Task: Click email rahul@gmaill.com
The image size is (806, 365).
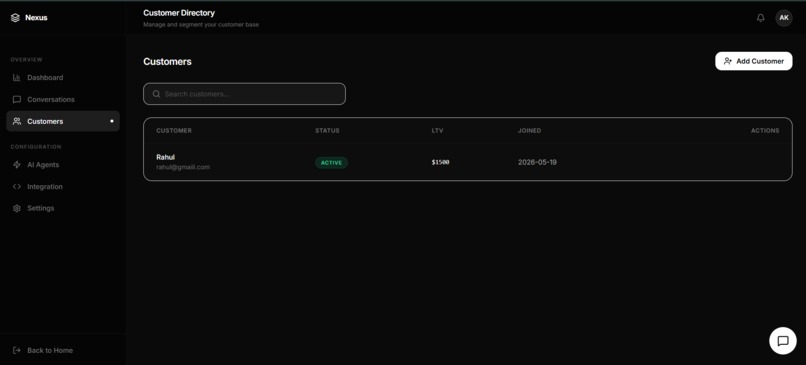Action: coord(183,167)
